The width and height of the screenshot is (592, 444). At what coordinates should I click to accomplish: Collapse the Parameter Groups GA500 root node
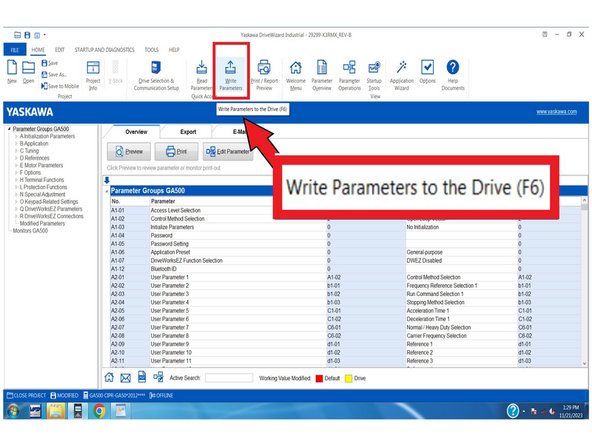pyautogui.click(x=9, y=129)
